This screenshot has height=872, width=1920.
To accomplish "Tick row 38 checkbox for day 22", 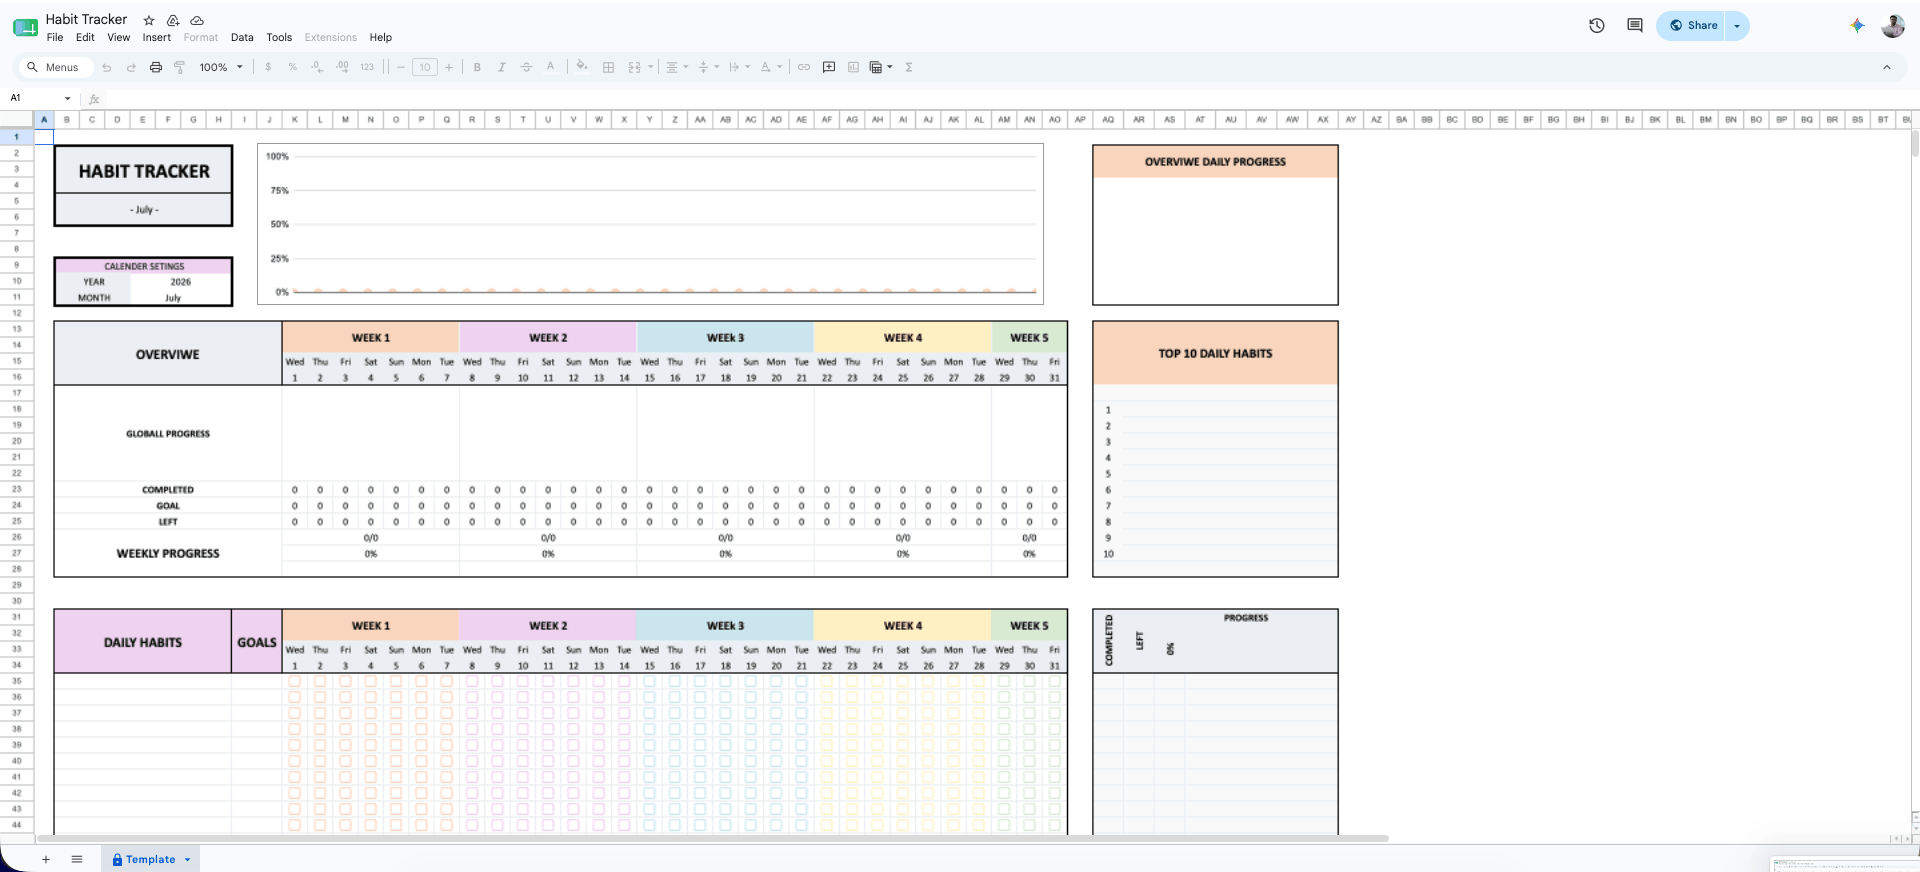I will (x=827, y=729).
